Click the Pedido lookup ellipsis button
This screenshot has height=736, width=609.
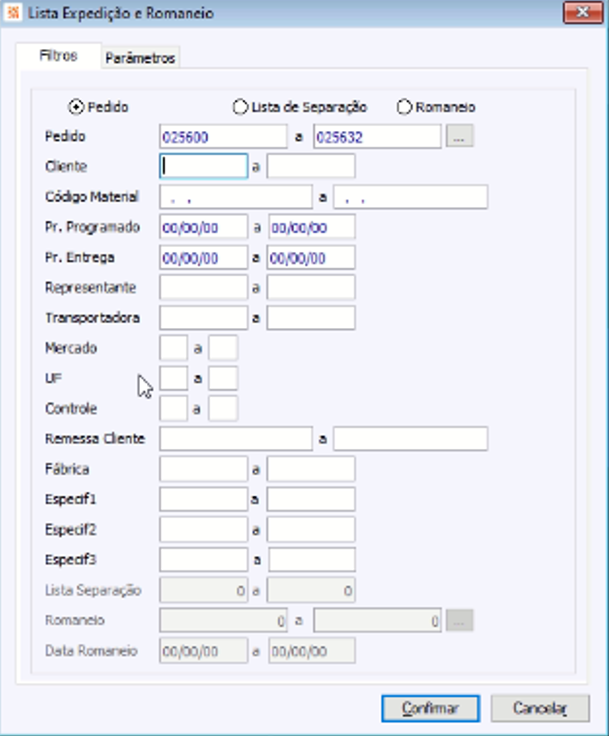coord(459,137)
